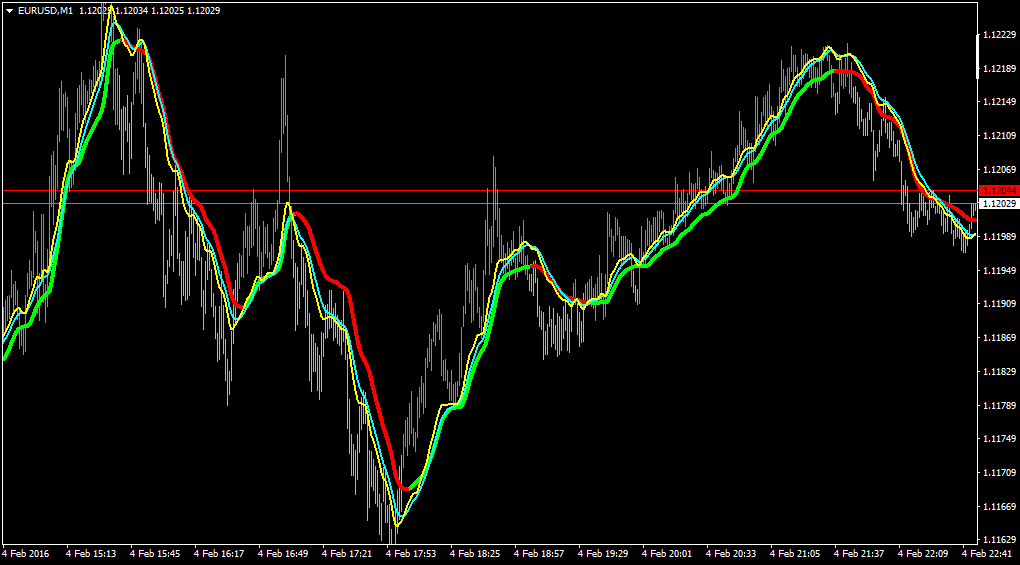The image size is (1020, 565).
Task: Select the 4 Feb 20:01 time label
Action: pyautogui.click(x=667, y=553)
